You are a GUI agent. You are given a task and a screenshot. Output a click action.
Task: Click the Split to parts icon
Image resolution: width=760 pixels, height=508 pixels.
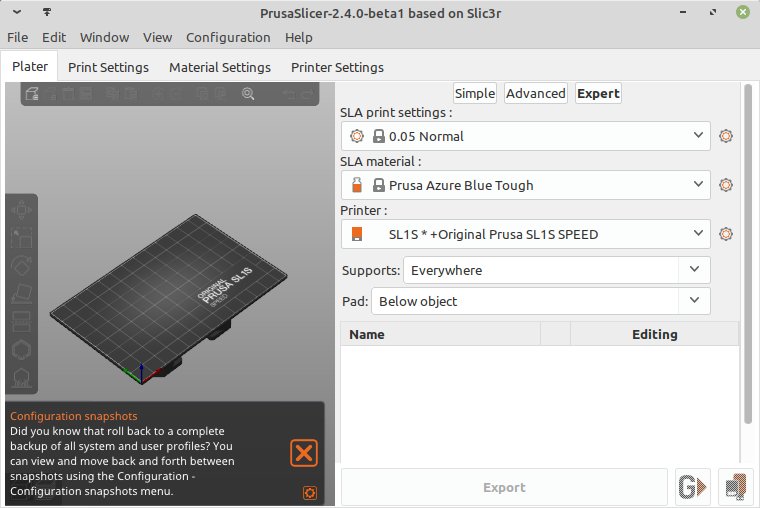221,94
